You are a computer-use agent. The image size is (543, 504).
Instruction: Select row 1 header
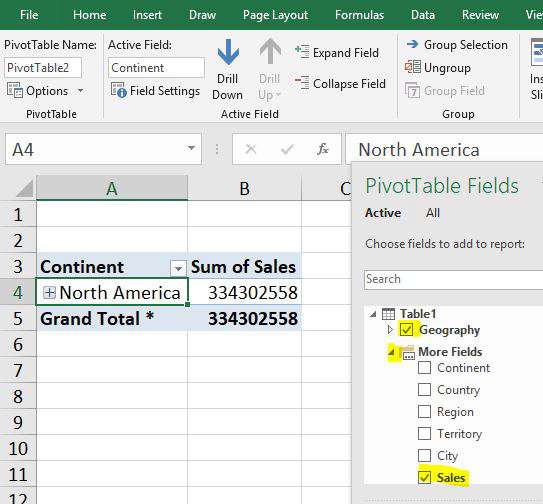click(x=18, y=214)
